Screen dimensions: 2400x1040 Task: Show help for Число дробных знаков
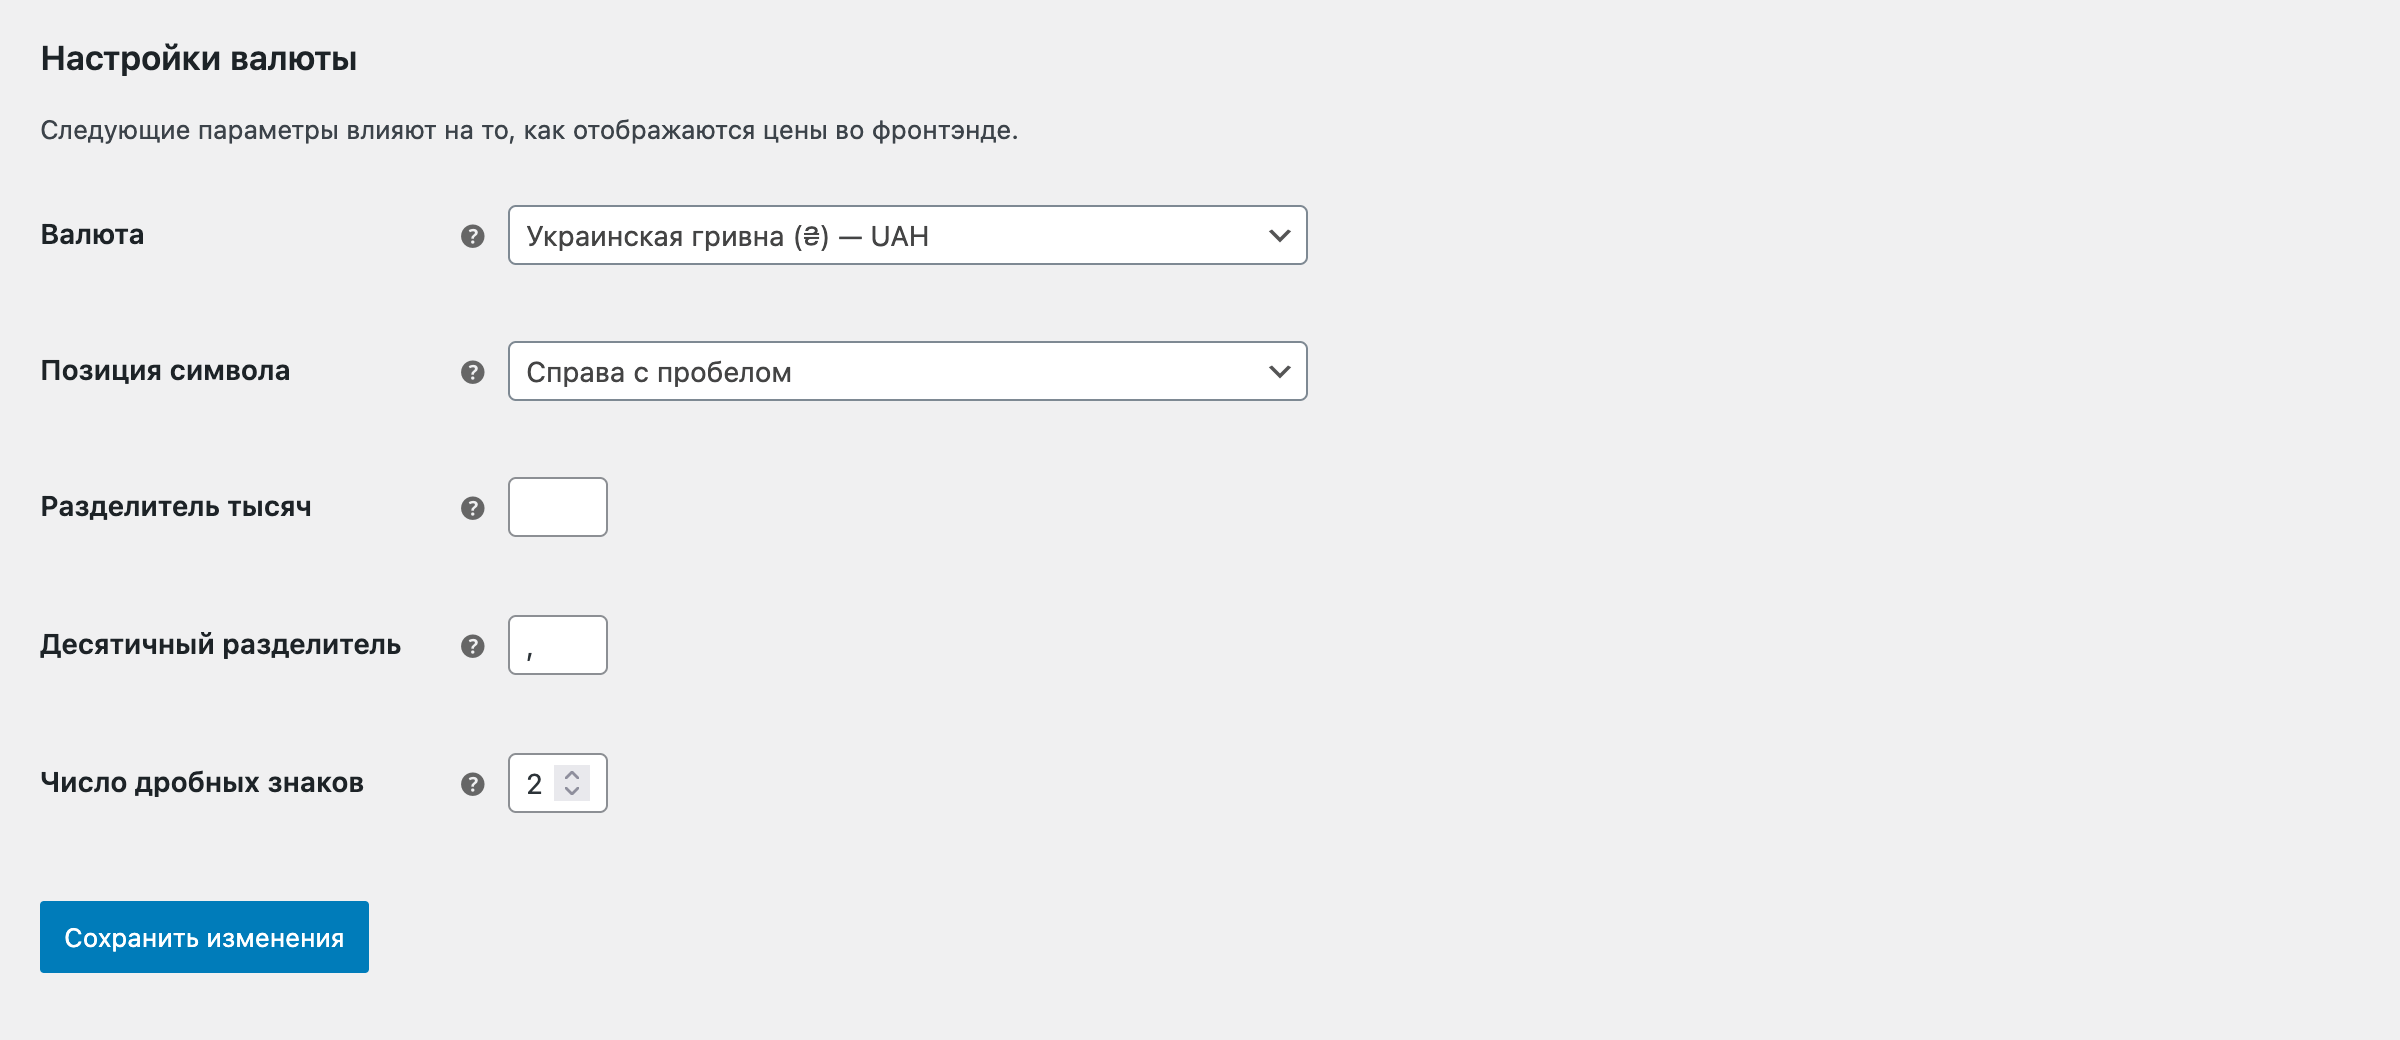pos(473,784)
